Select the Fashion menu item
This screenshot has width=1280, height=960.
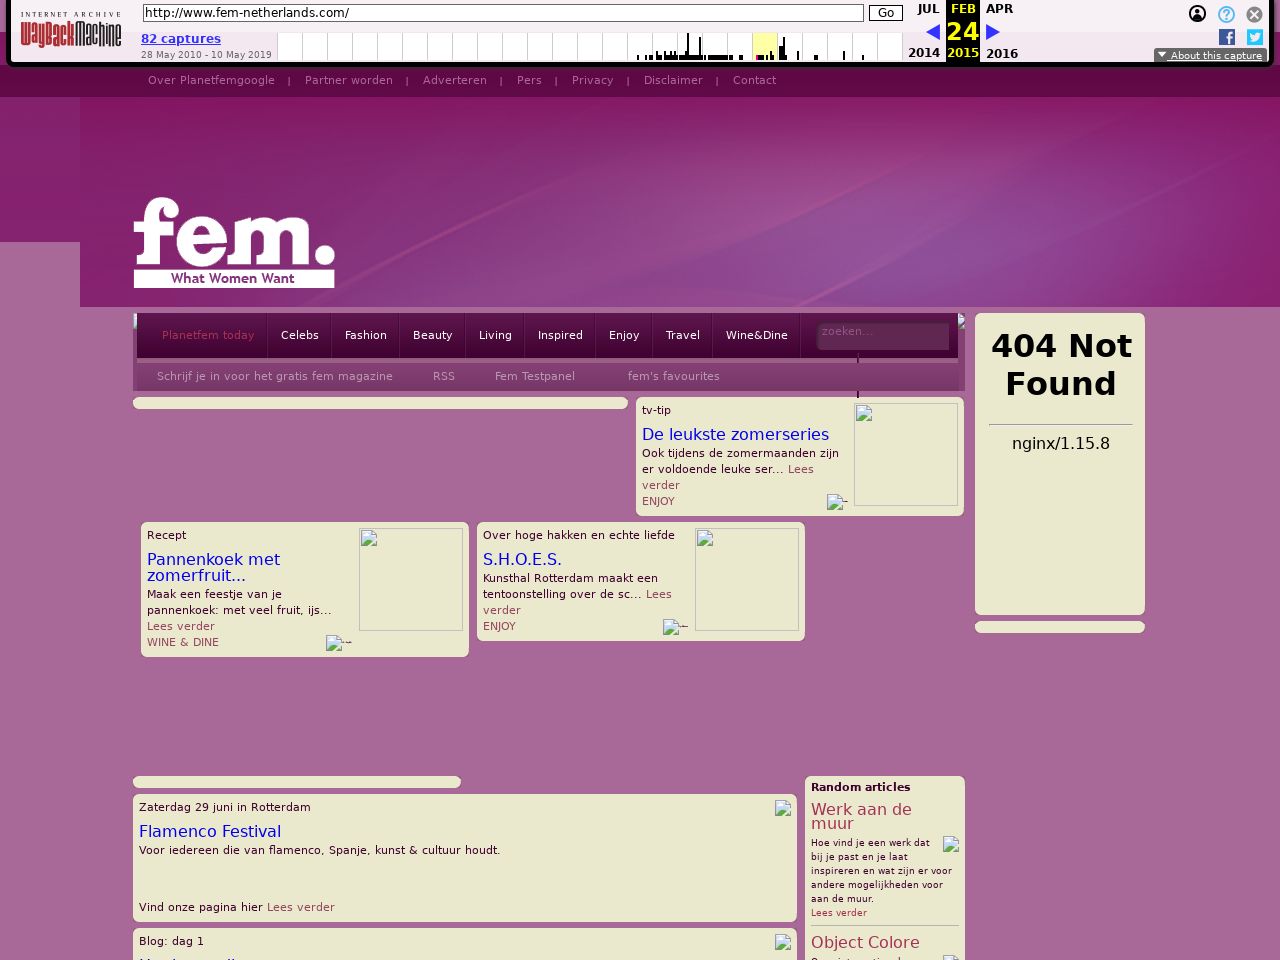click(x=365, y=335)
